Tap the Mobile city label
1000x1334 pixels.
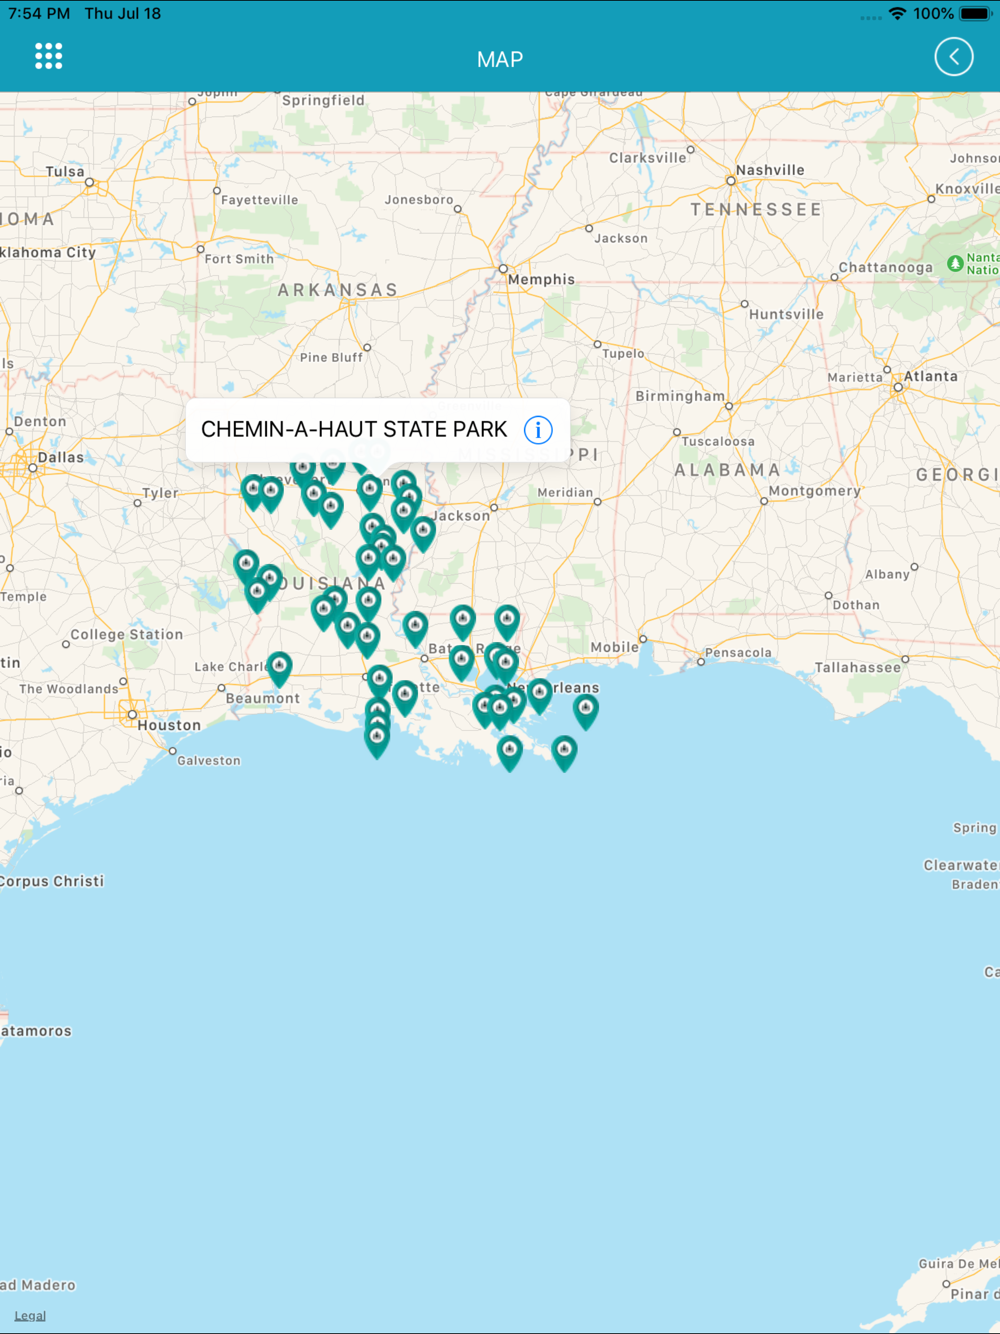[x=614, y=647]
